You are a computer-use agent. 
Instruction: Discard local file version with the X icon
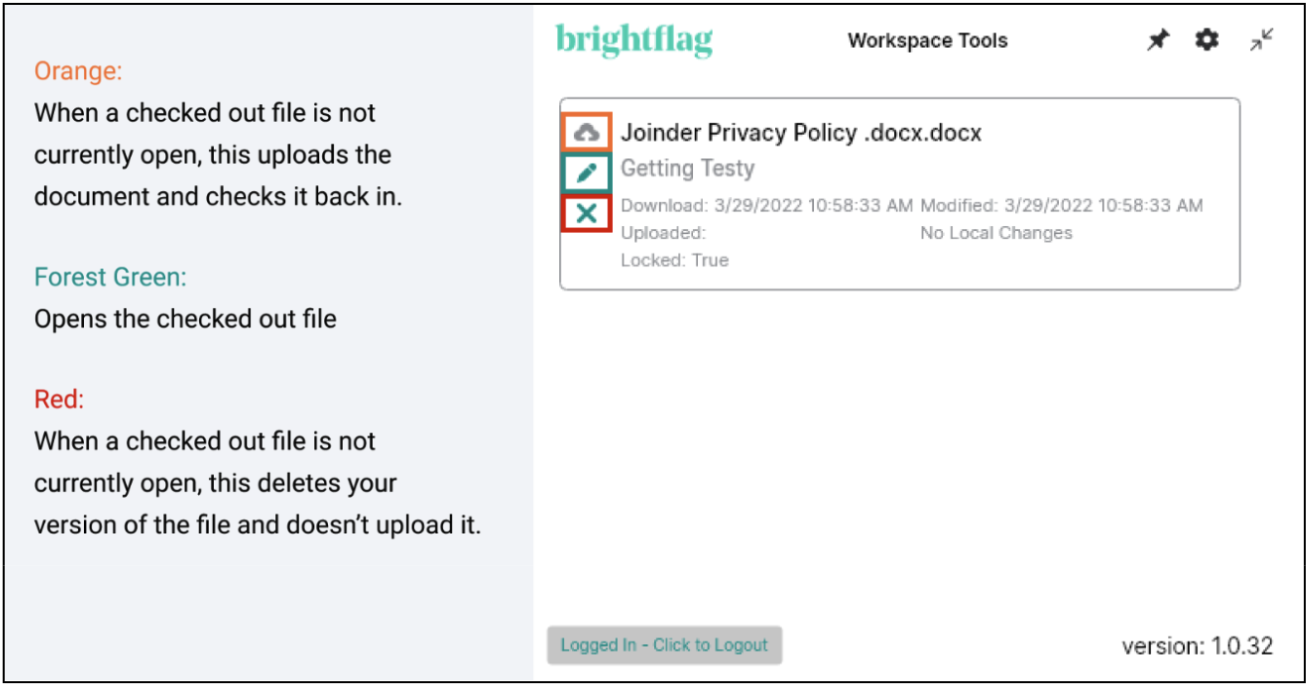tap(587, 212)
